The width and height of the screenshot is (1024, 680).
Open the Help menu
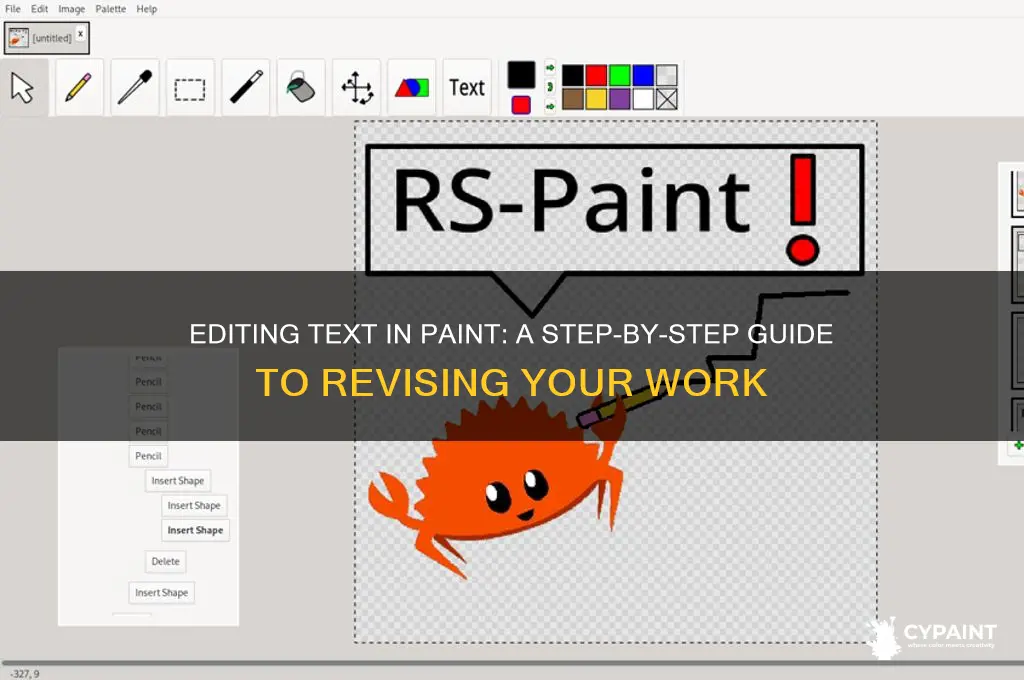(x=146, y=9)
